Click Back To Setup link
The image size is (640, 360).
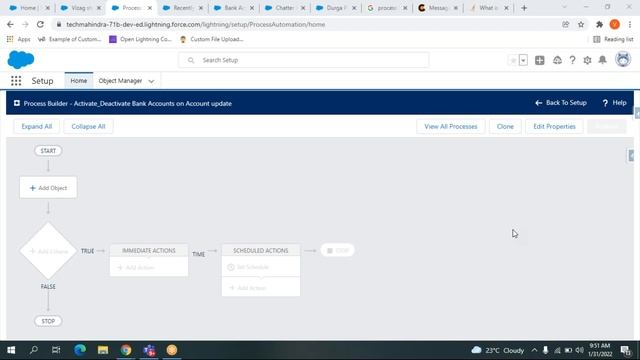point(561,103)
